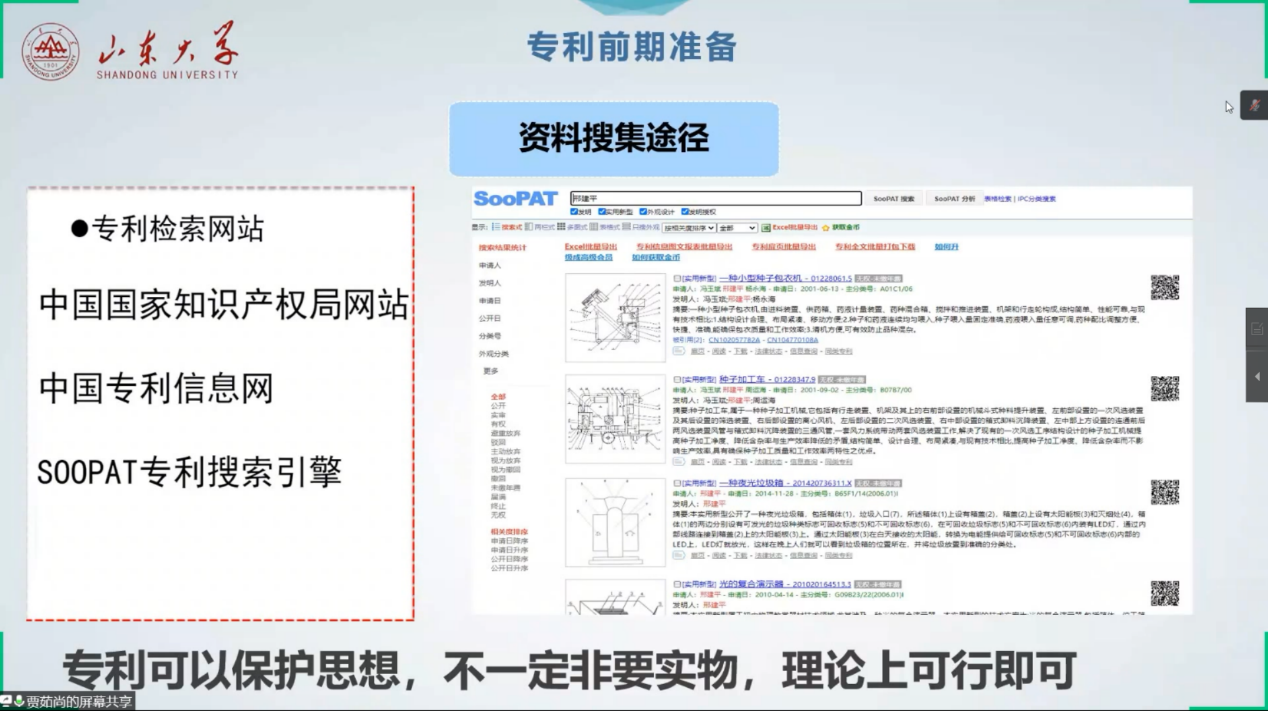Open drawing thumbnail of 种子加工车
Screen dimensions: 1268x711
614,419
